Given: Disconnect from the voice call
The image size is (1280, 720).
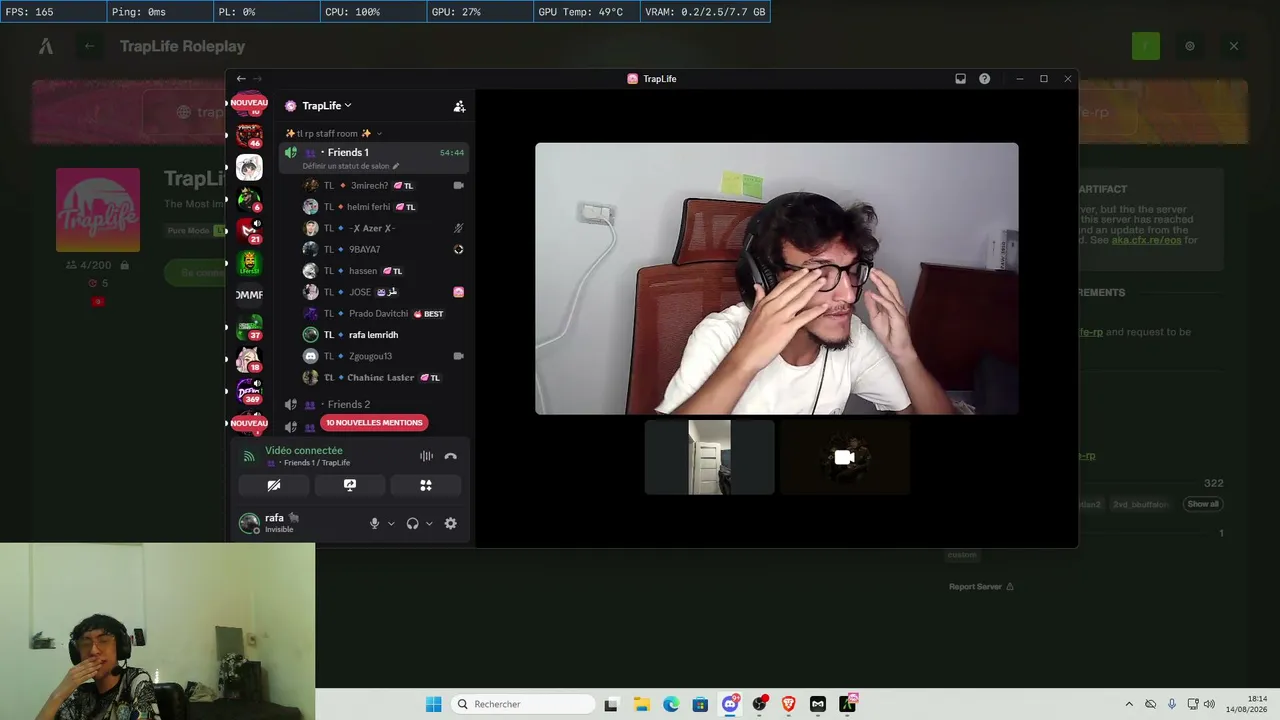Looking at the screenshot, I should [x=451, y=456].
